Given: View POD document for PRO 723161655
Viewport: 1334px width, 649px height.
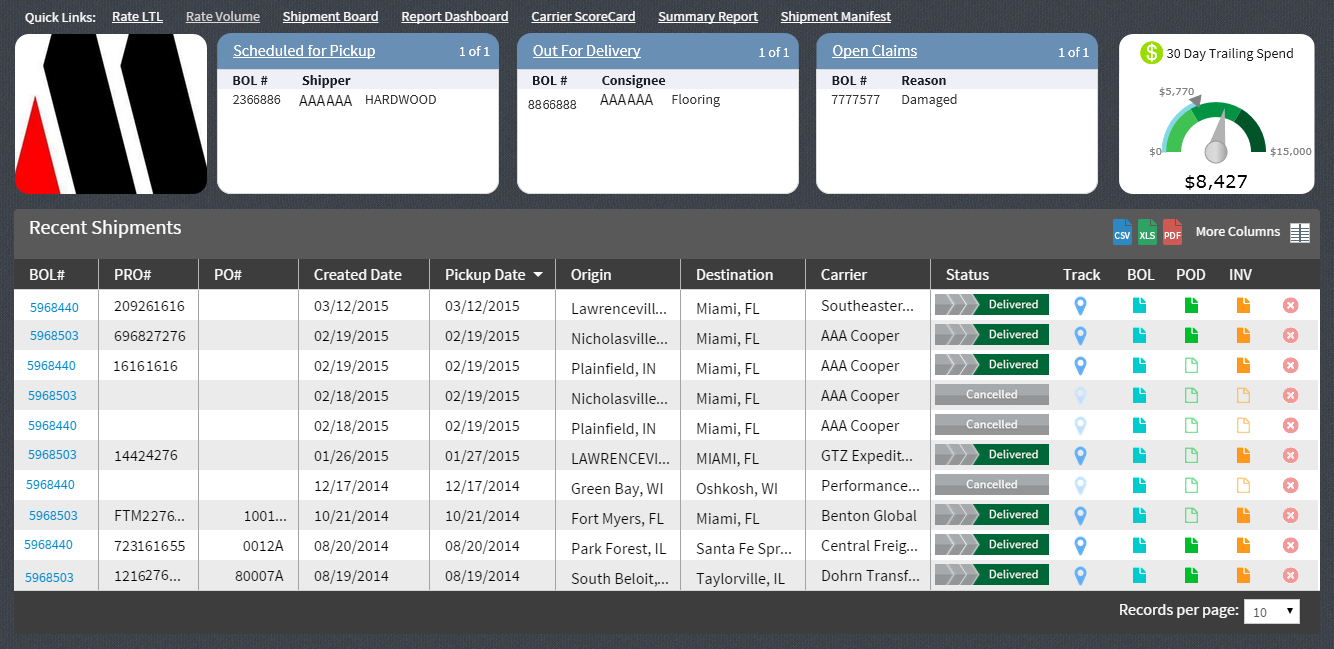Looking at the screenshot, I should (1191, 546).
